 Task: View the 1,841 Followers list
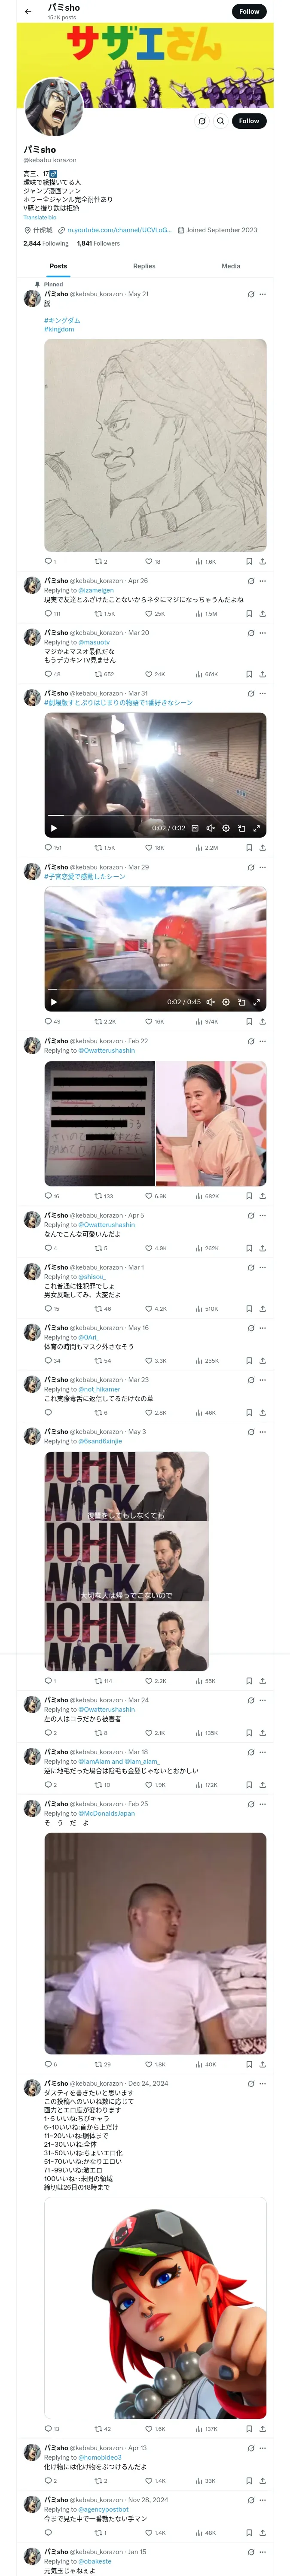(98, 243)
